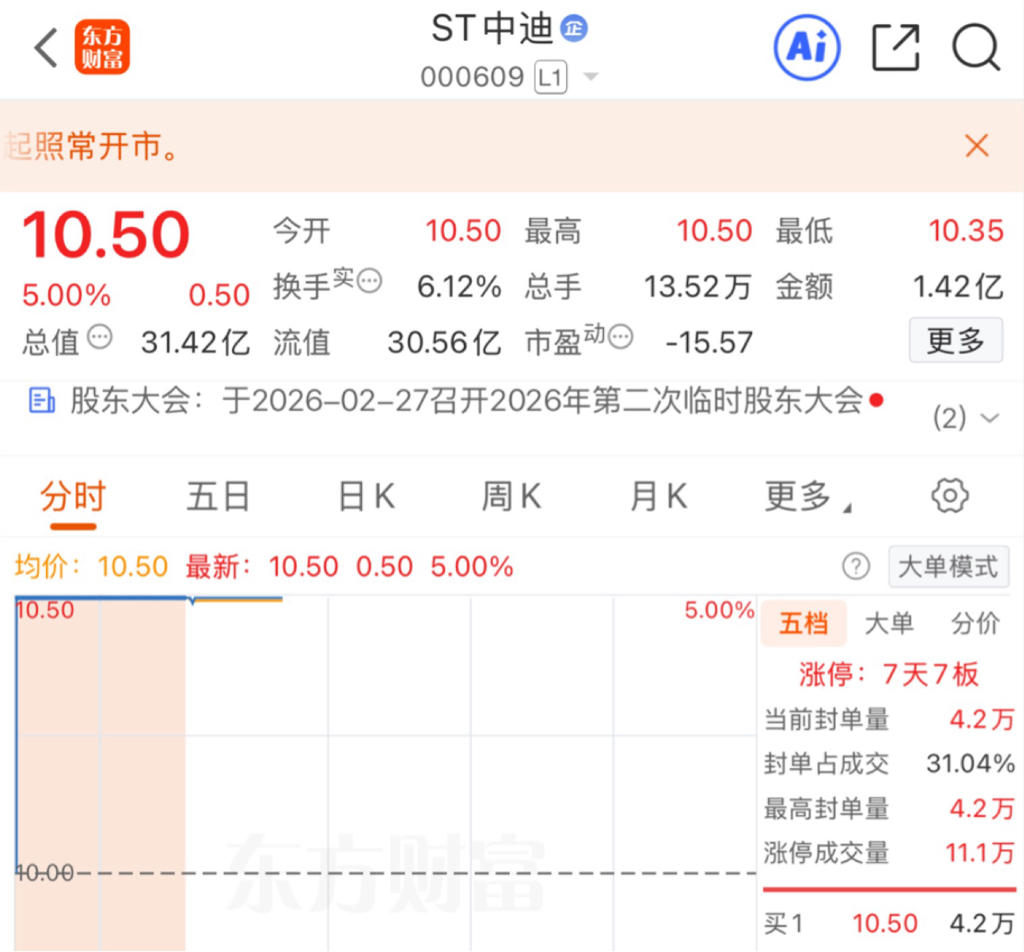Viewport: 1024px width, 952px height.
Task: Select the 分时 chart tab
Action: [x=73, y=496]
